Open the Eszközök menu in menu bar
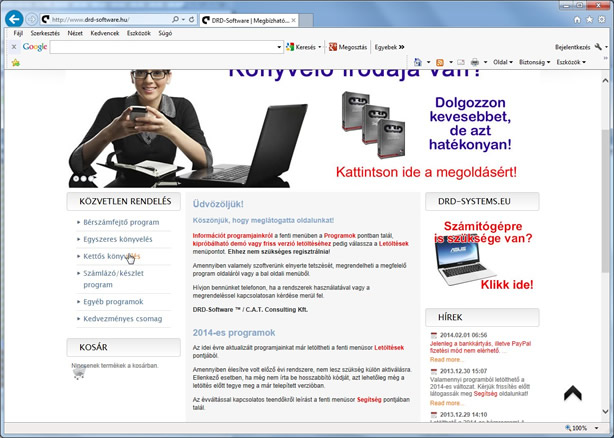This screenshot has height=438, width=614. pyautogui.click(x=139, y=33)
